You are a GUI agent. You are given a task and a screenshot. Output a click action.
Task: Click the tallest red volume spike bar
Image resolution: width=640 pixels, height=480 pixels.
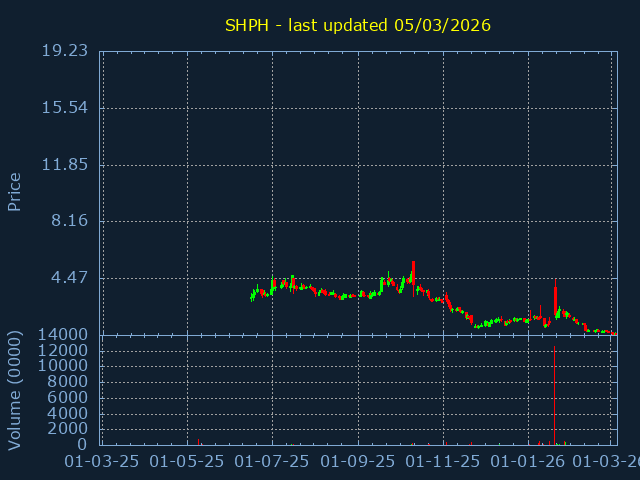click(x=554, y=395)
